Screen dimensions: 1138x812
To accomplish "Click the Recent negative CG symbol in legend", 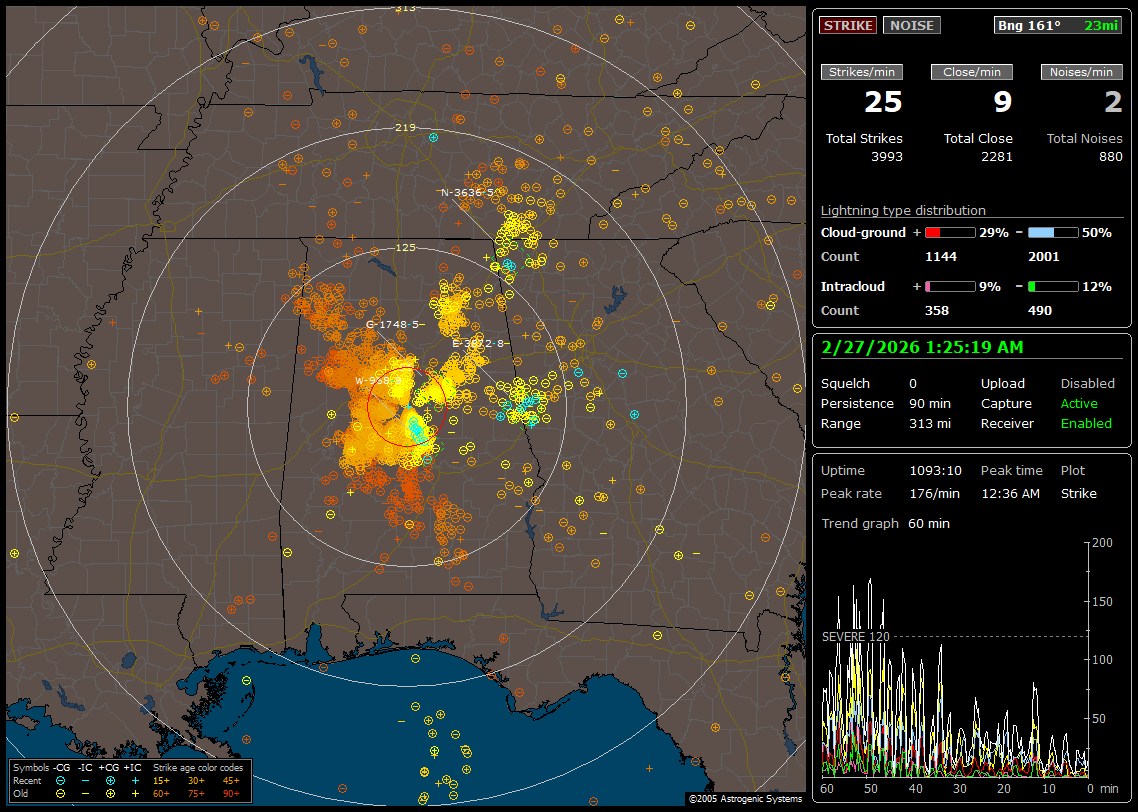I will [61, 780].
